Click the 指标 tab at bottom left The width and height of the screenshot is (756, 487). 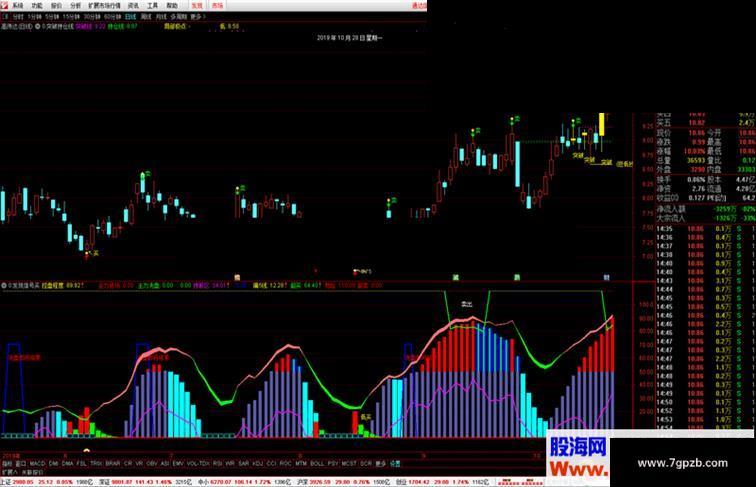pos(7,463)
